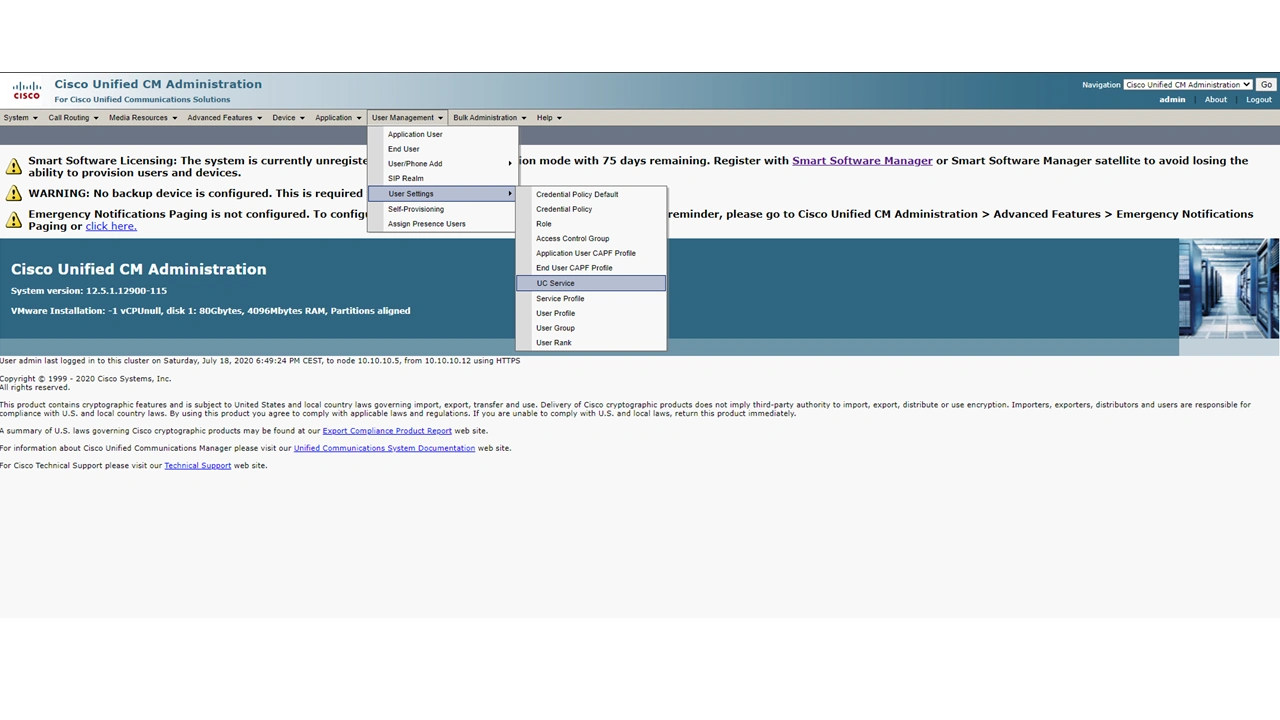Open the Advanced Features menu
This screenshot has width=1280, height=720.
(224, 118)
